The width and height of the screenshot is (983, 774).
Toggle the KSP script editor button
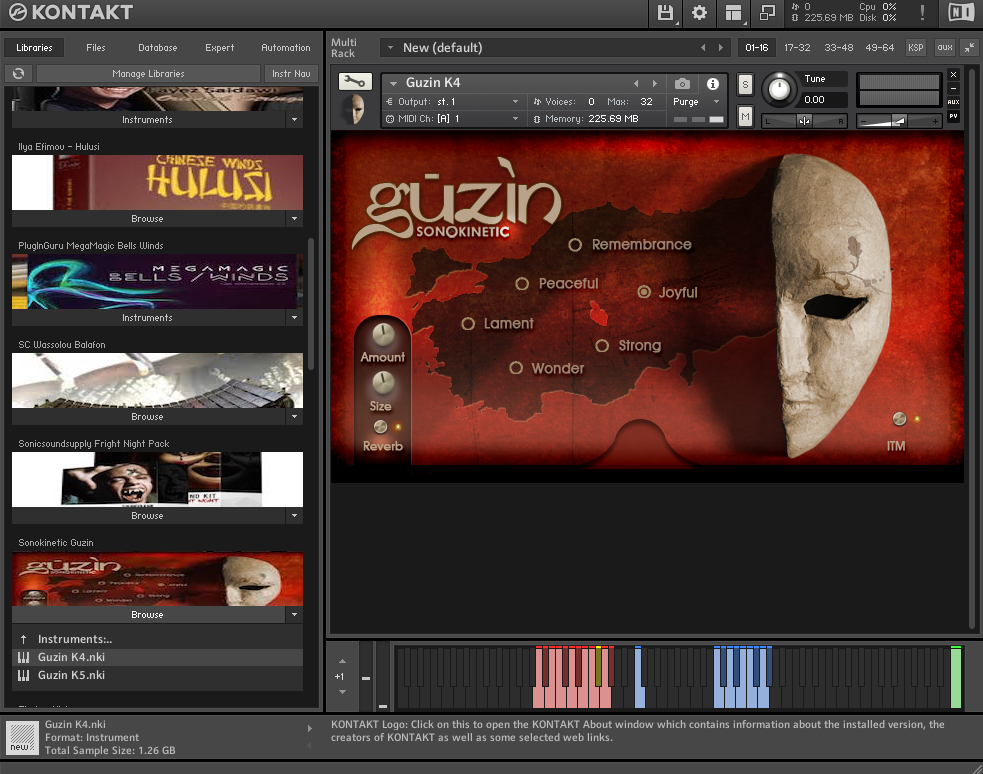coord(916,48)
